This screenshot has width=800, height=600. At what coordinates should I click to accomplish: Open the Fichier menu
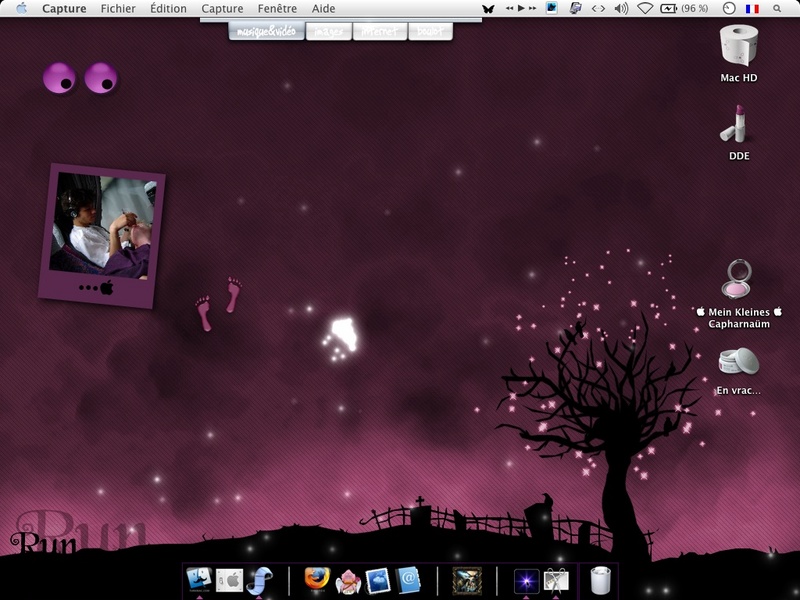(x=118, y=8)
